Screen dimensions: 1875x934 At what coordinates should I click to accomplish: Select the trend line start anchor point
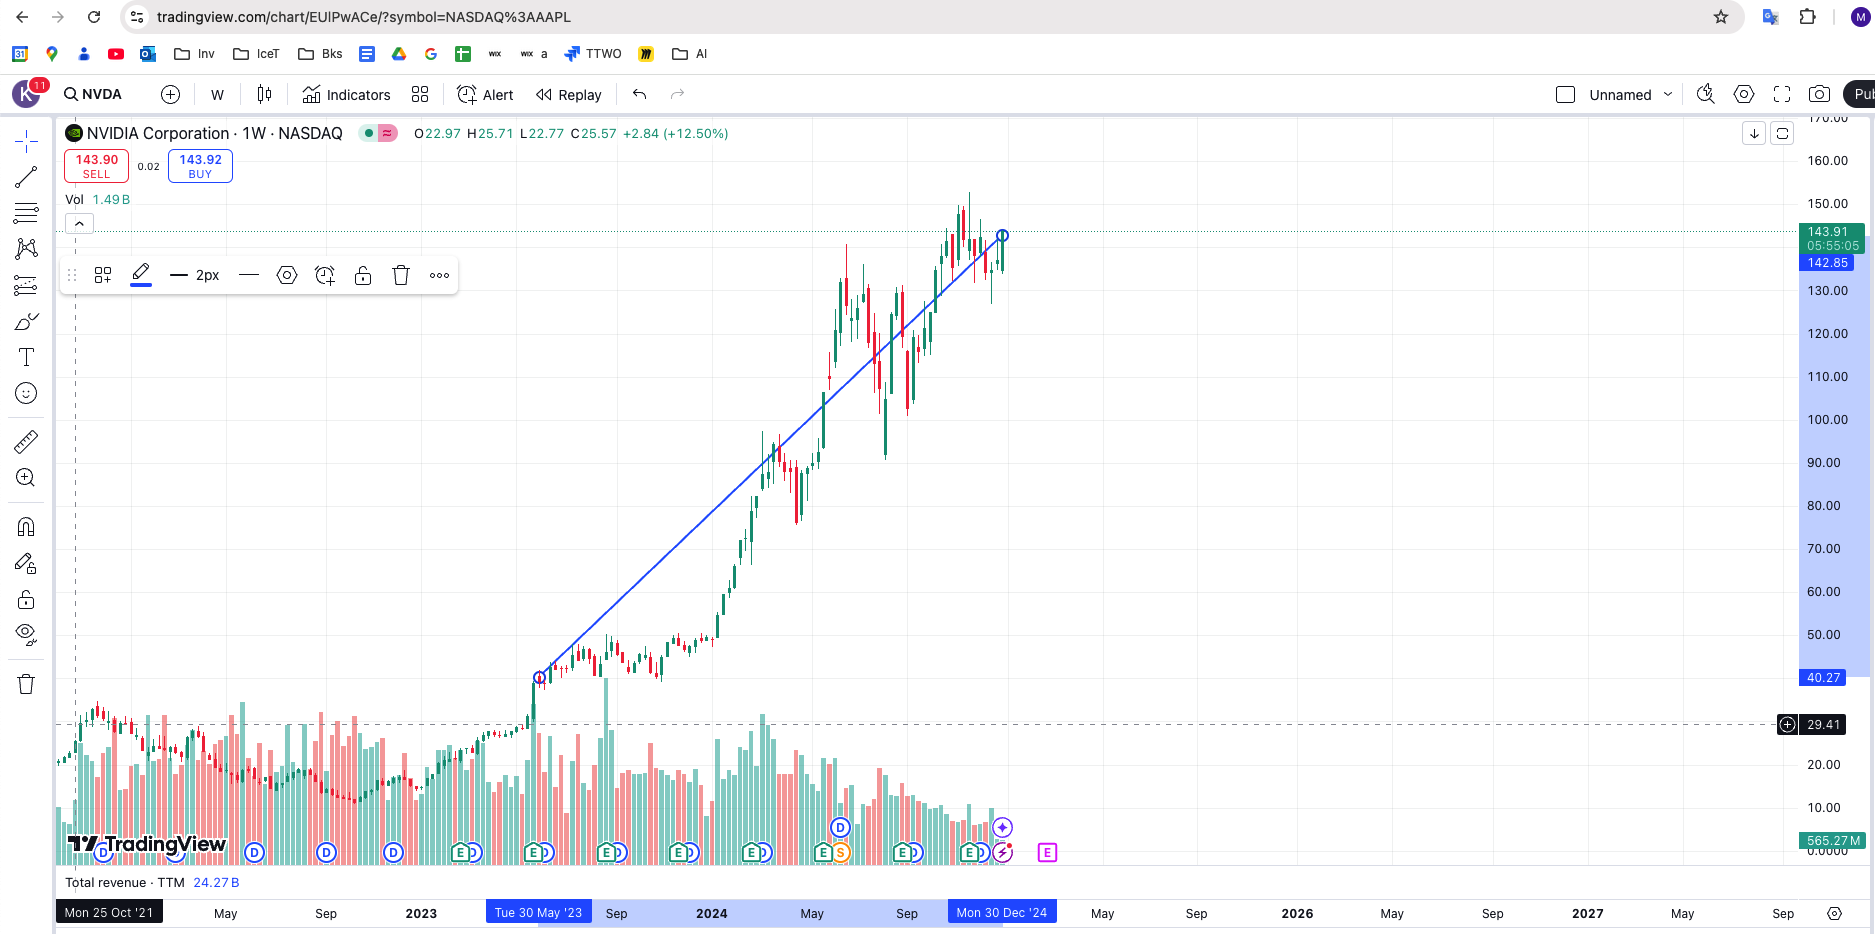(540, 678)
